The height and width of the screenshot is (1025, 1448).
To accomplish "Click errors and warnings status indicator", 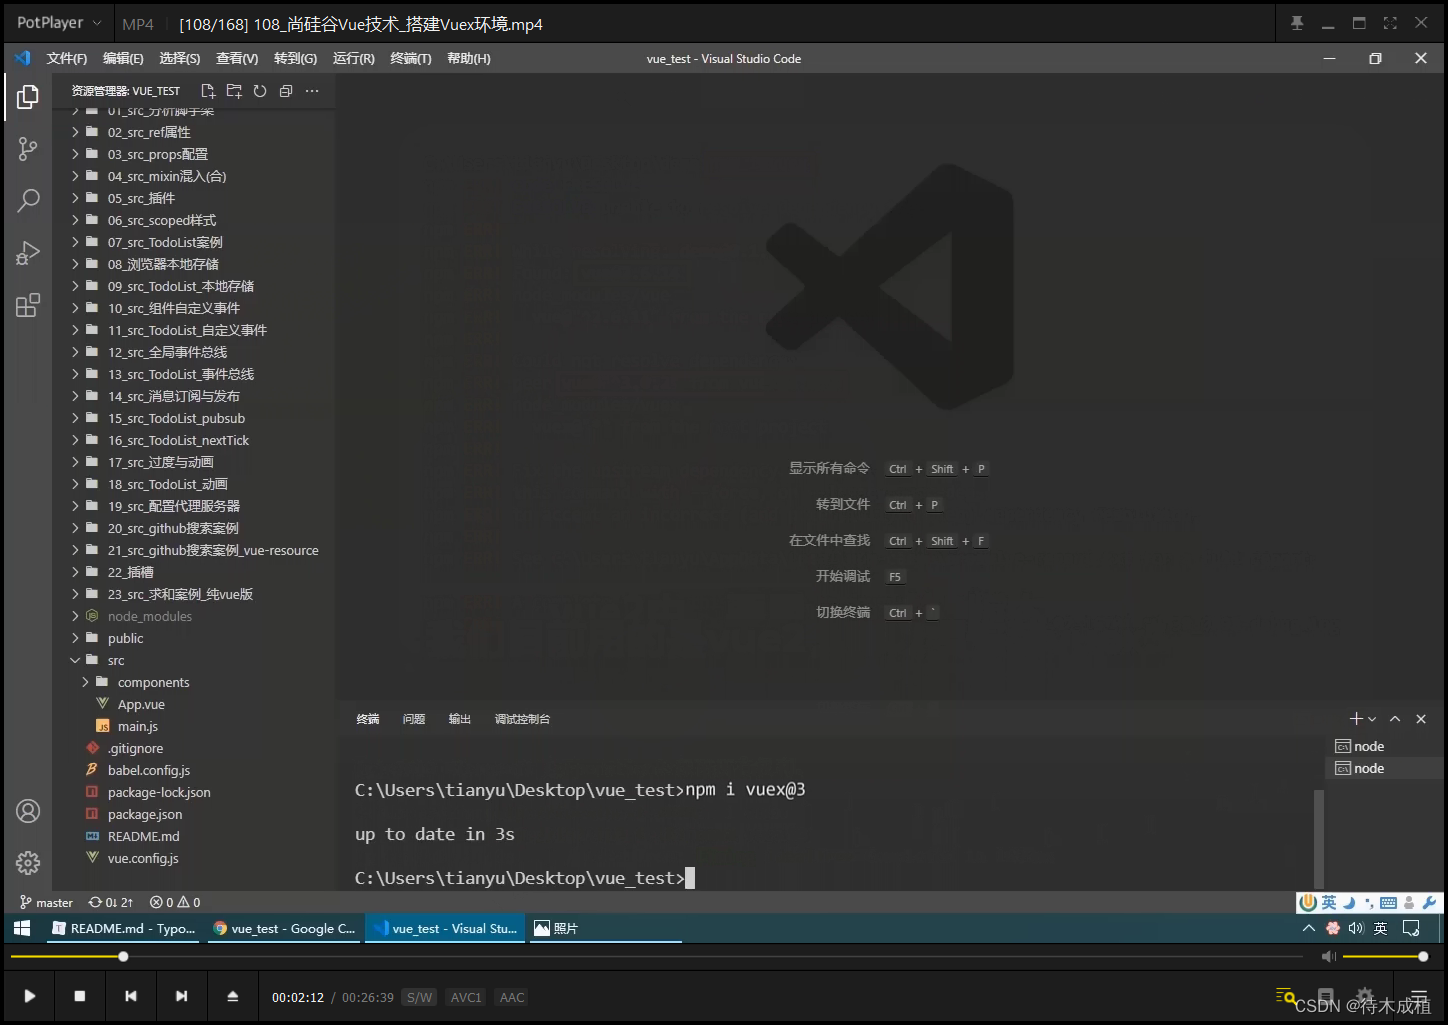I will pos(175,902).
